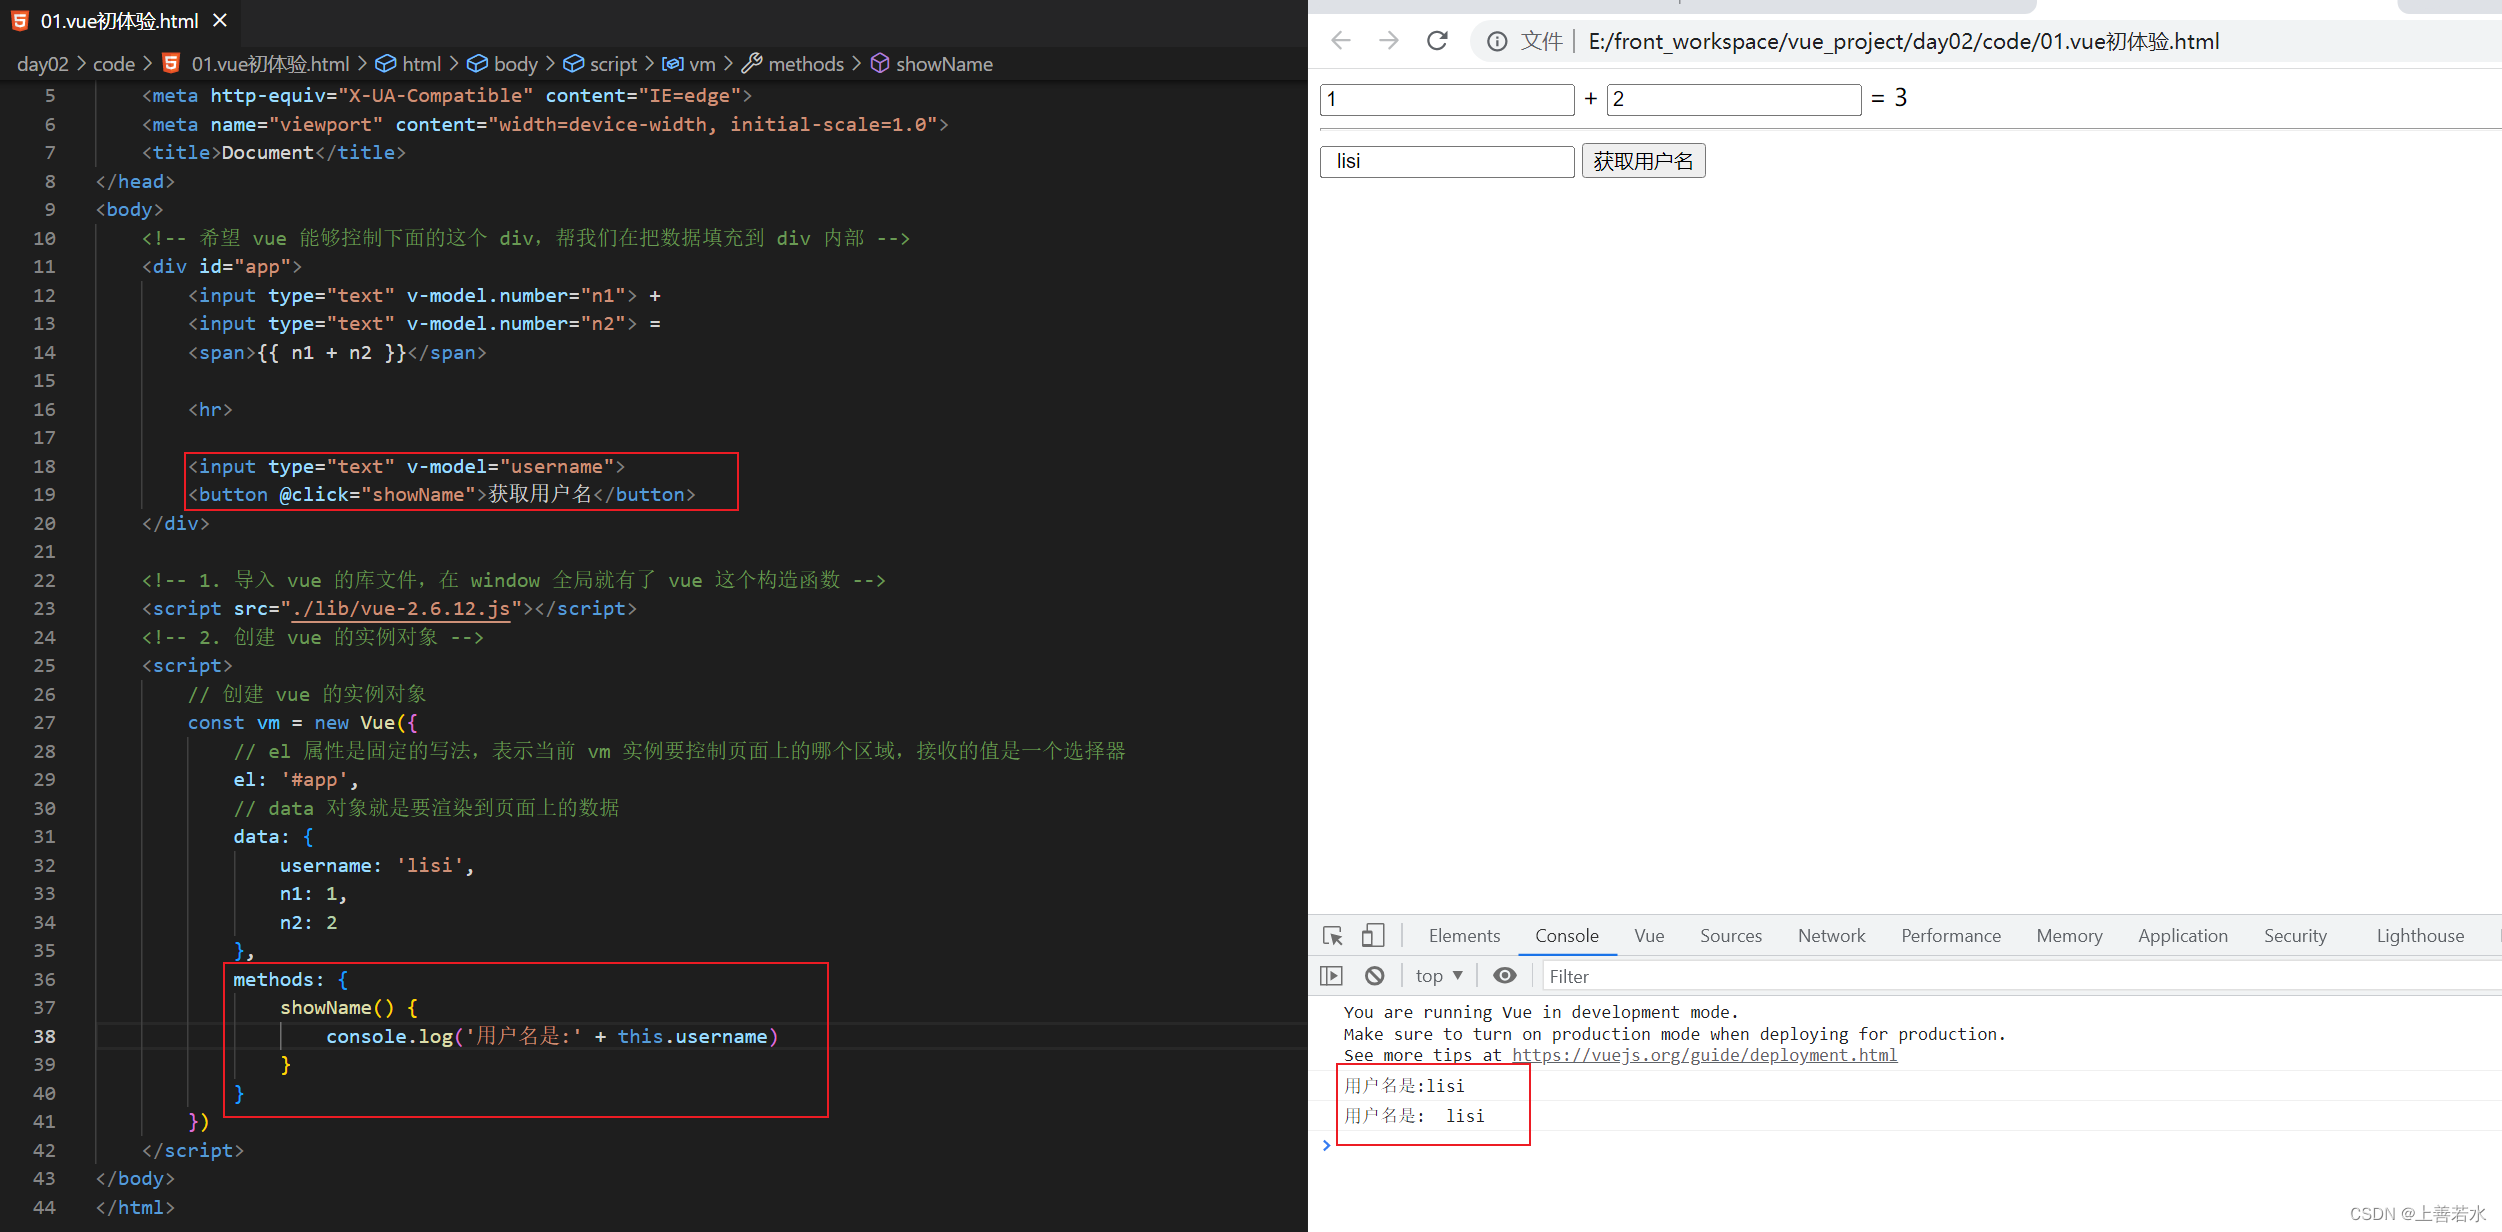Switch to the Memory tab
Screen dimensions: 2502x1232
tap(2069, 936)
